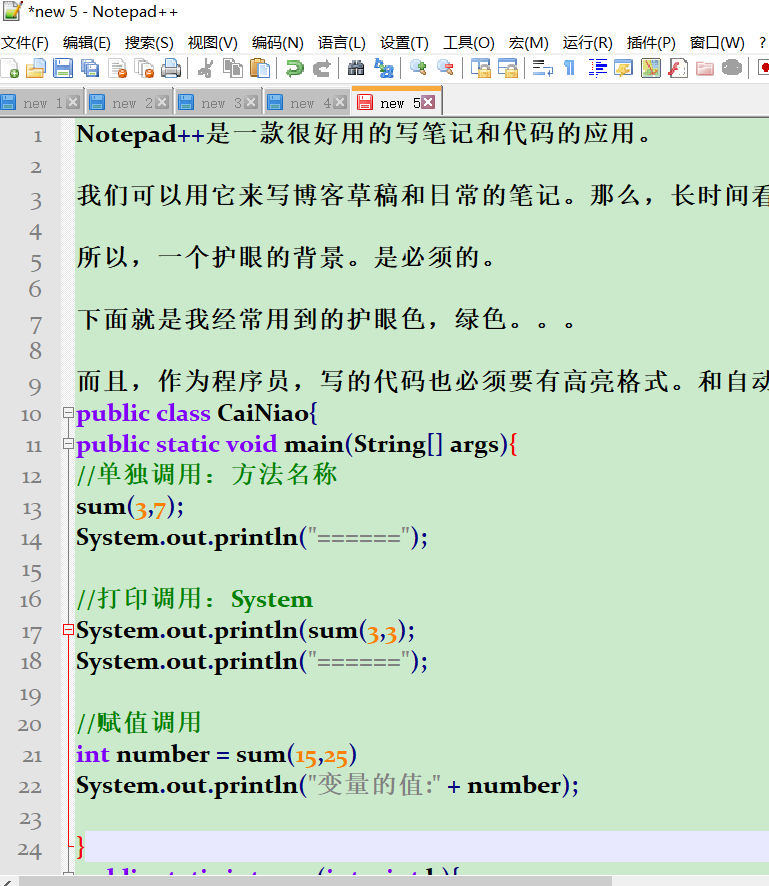Image resolution: width=769 pixels, height=886 pixels.
Task: Collapse the fold at line 11 main method
Action: (68, 444)
